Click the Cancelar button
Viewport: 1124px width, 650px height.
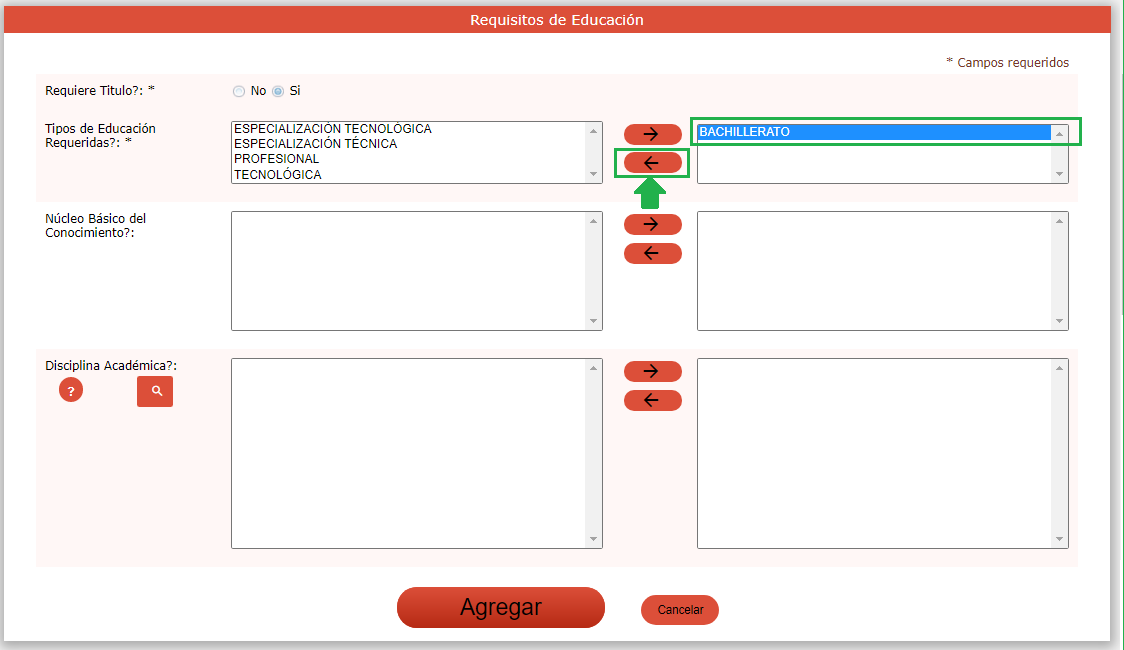680,610
